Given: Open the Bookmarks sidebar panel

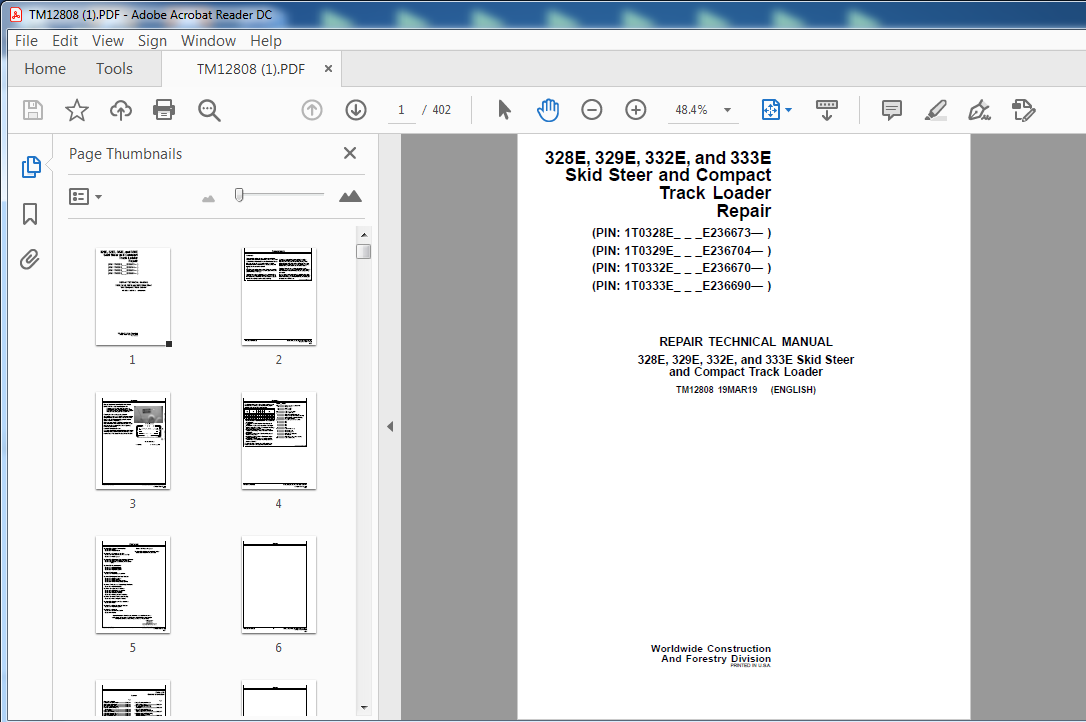Looking at the screenshot, I should point(30,214).
